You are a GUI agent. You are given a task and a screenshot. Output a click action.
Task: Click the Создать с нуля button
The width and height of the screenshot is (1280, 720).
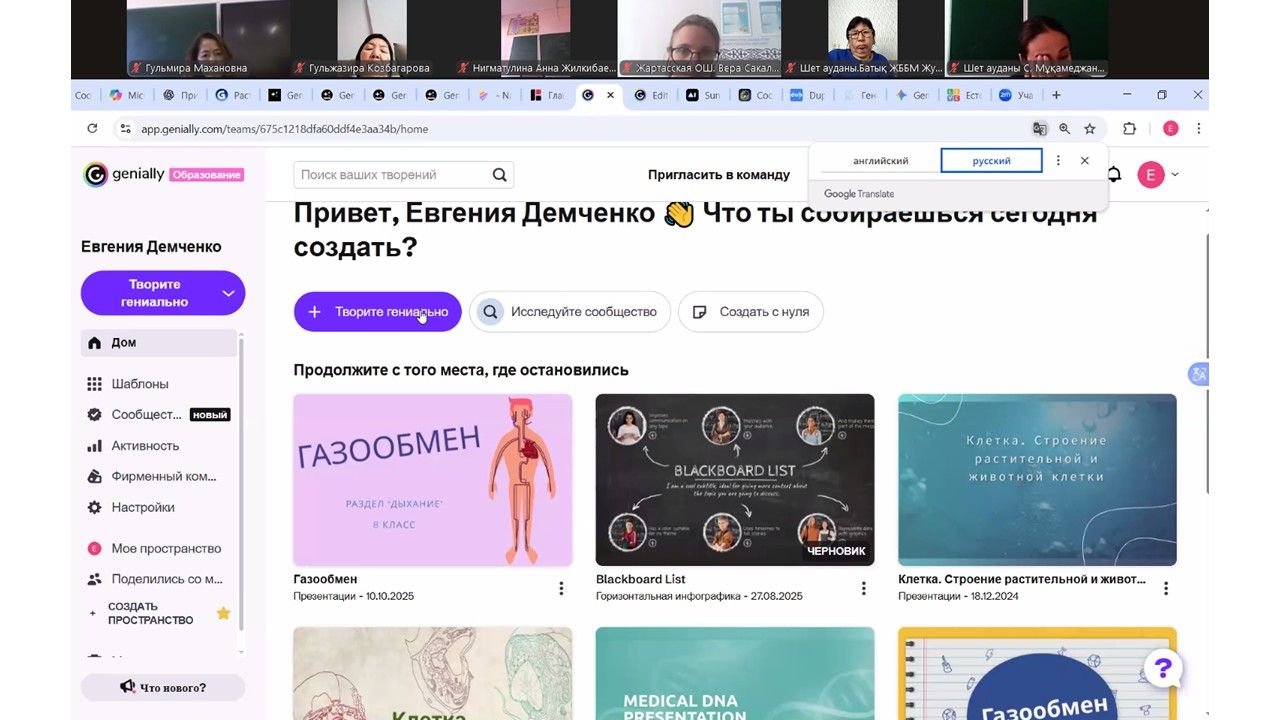751,312
